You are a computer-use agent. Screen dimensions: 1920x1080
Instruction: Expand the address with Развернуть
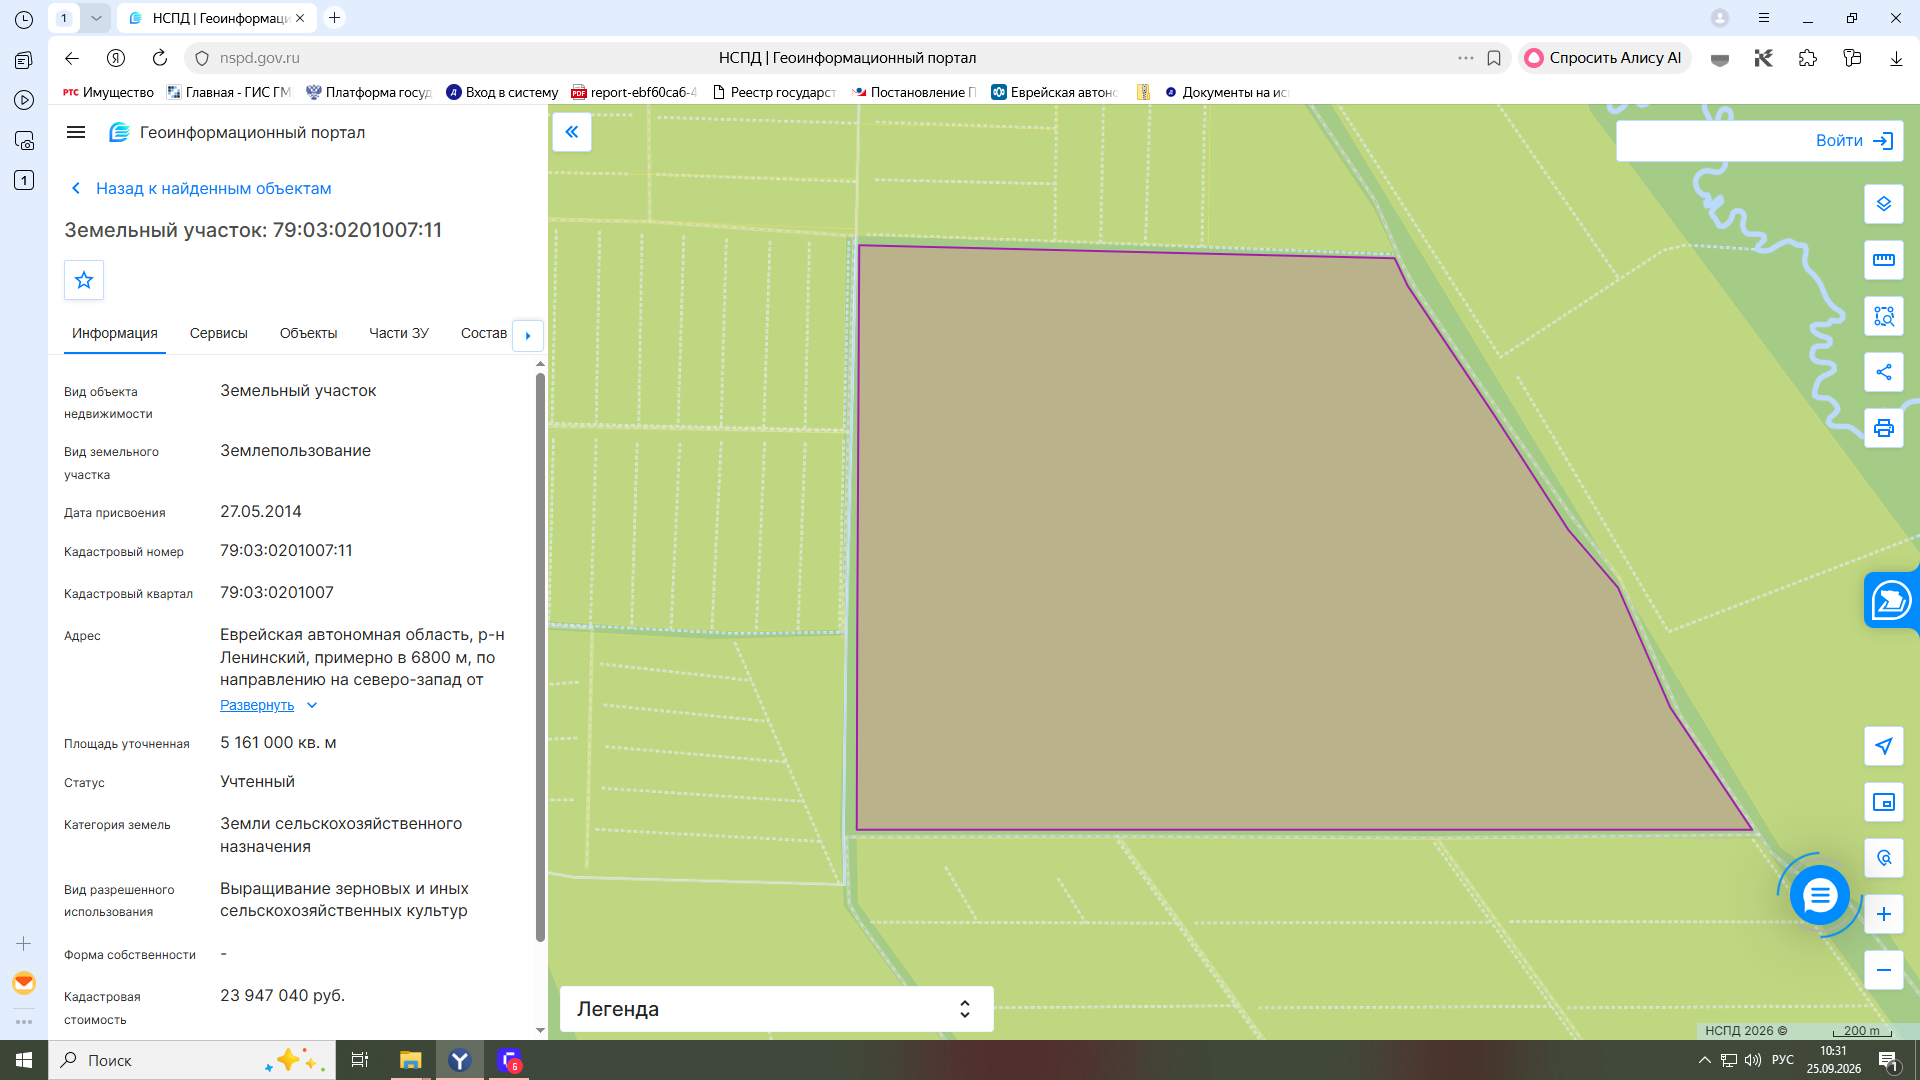268,705
